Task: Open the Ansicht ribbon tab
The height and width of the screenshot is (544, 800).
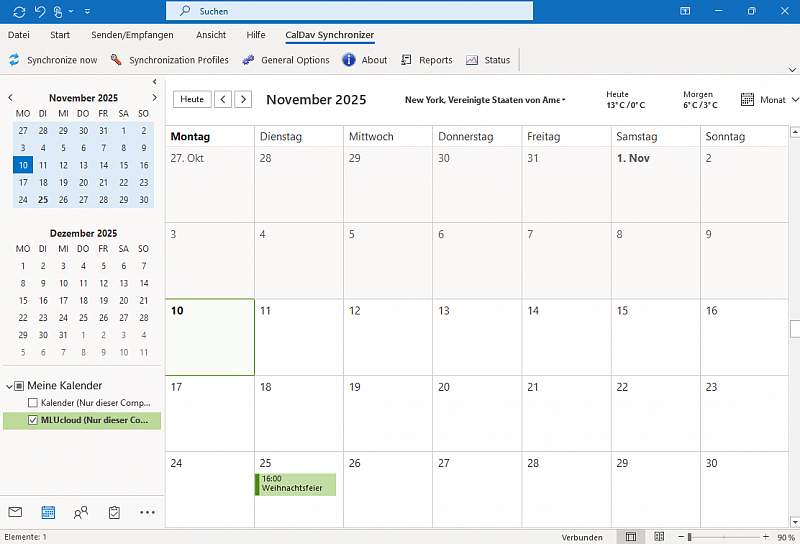Action: (x=211, y=35)
